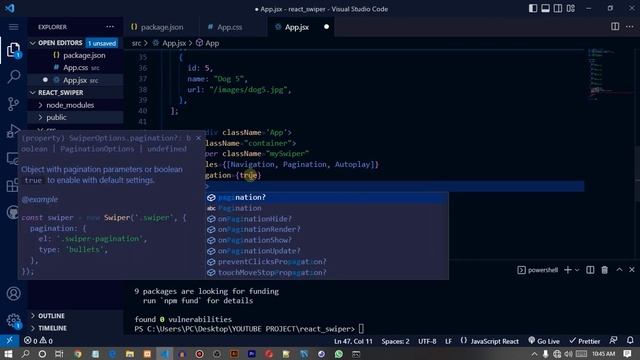Open notifications bell in status bar

pos(630,340)
